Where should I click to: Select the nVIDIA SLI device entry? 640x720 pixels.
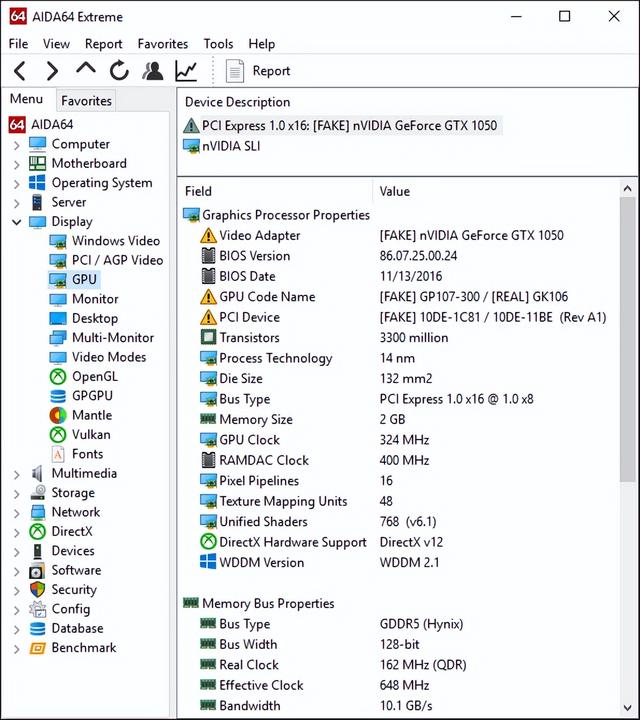[x=222, y=146]
